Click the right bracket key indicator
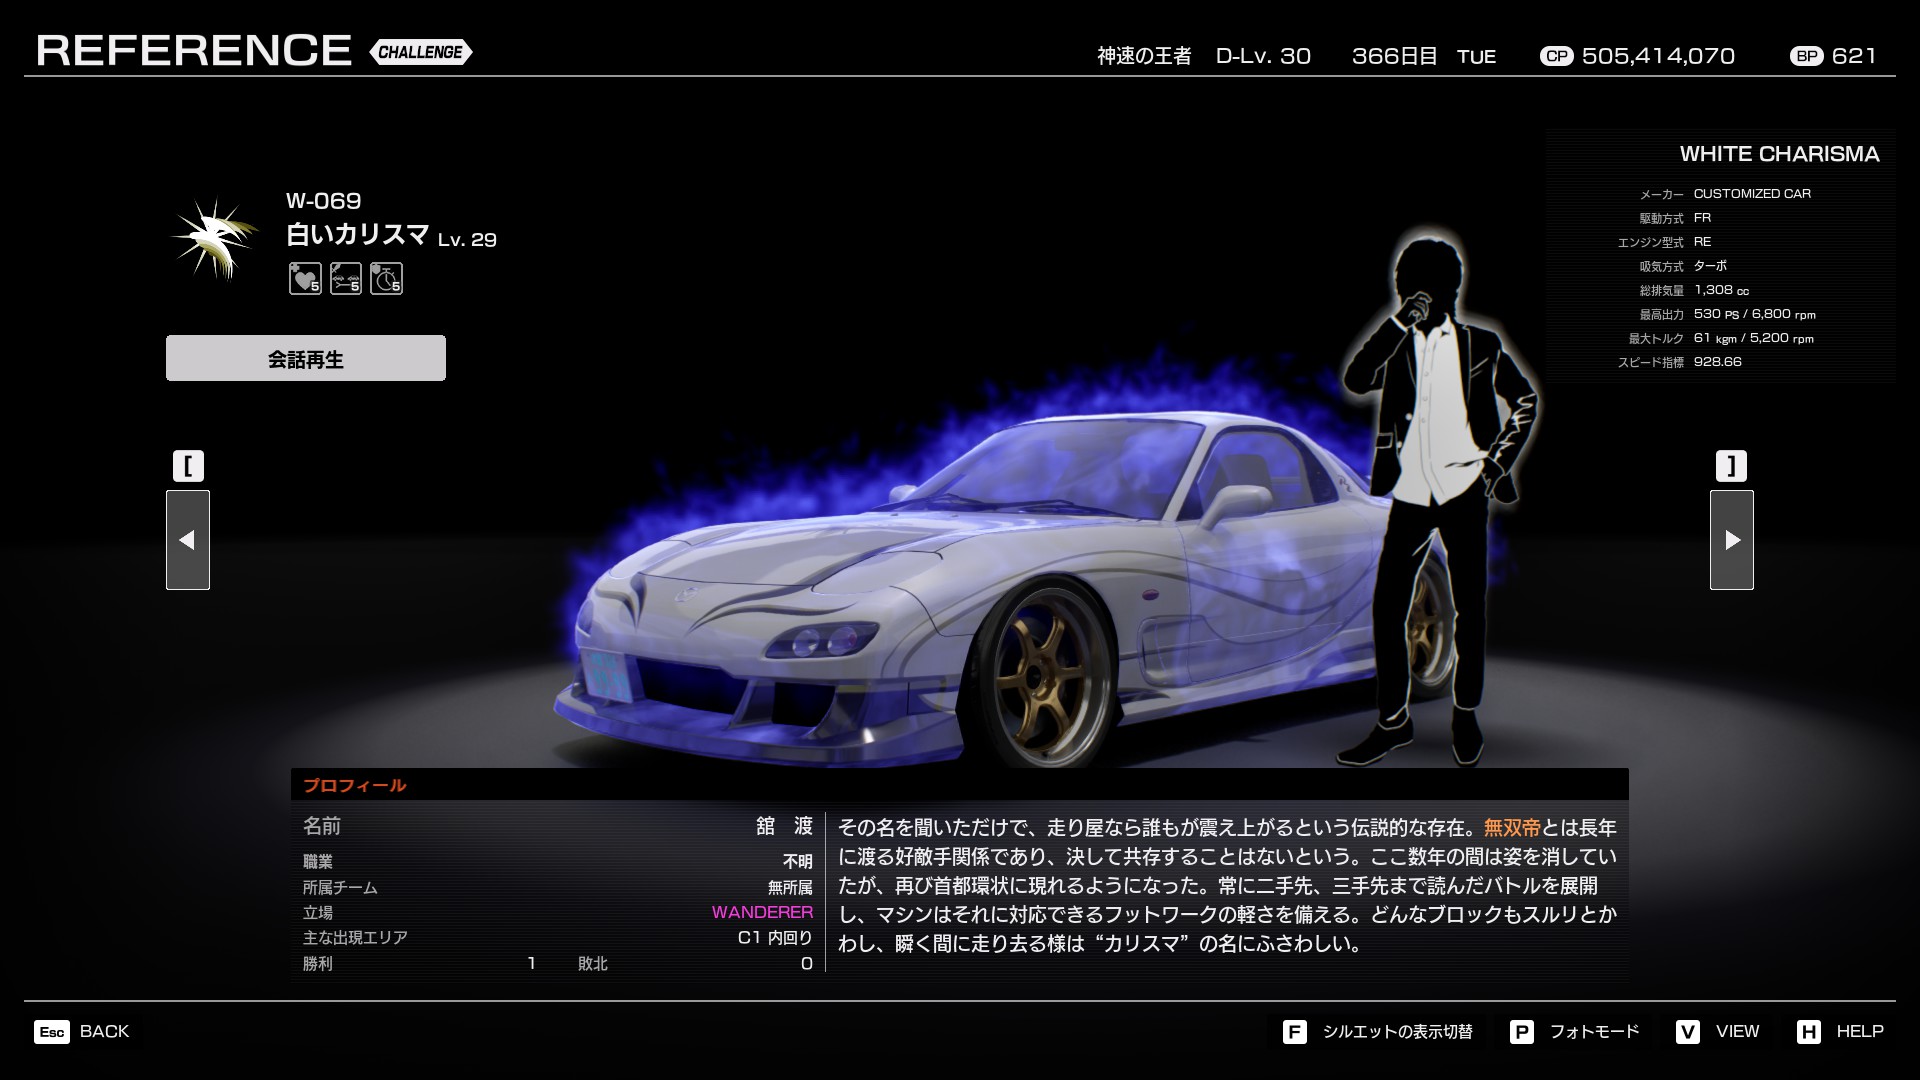This screenshot has height=1080, width=1920. pyautogui.click(x=1732, y=466)
